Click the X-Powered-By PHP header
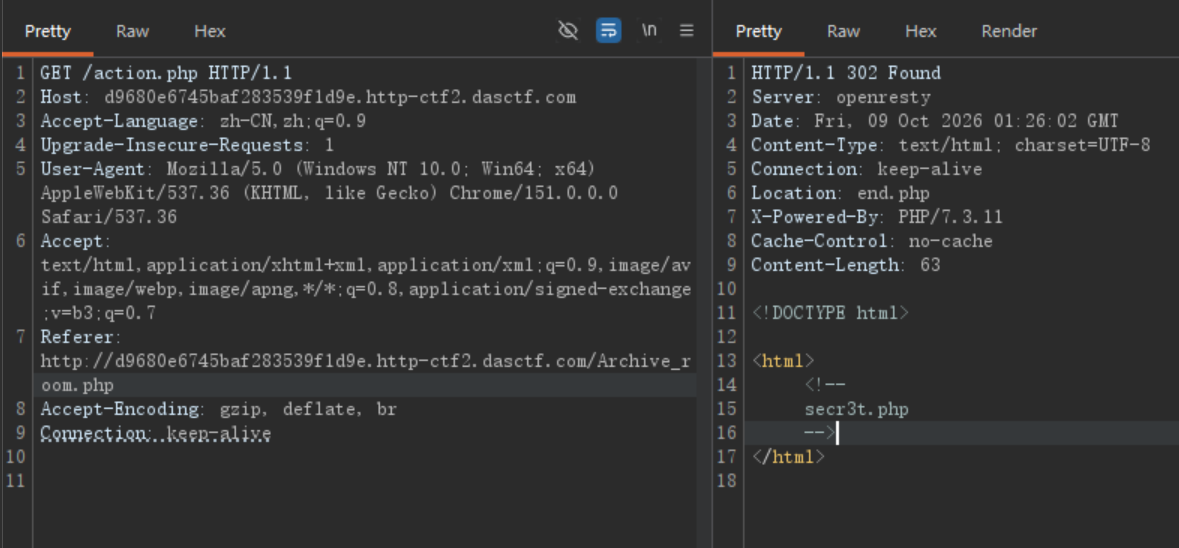Viewport: 1179px width, 548px height. [877, 217]
